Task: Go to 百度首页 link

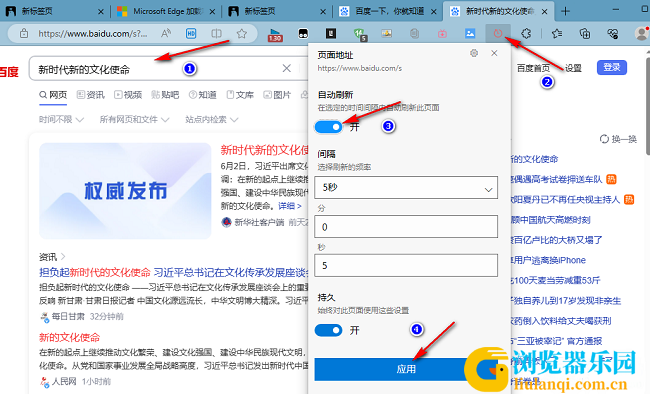Action: coord(534,68)
